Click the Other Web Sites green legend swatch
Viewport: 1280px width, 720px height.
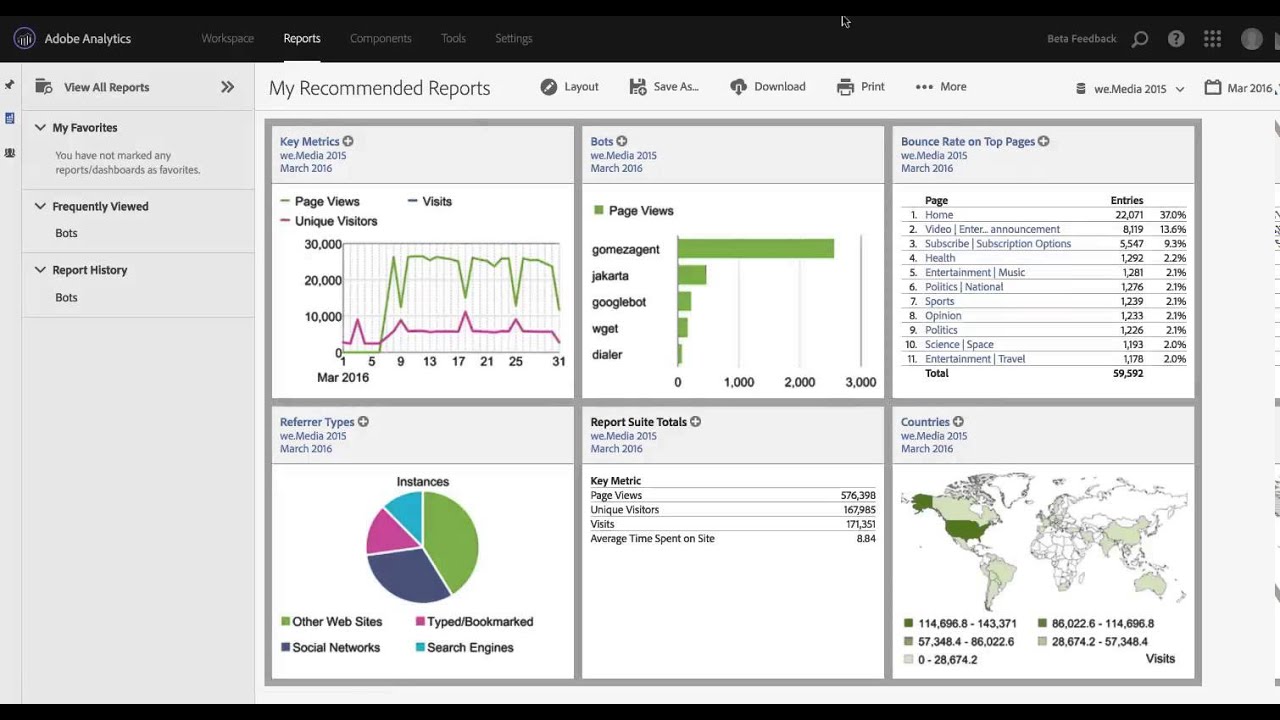pos(286,622)
